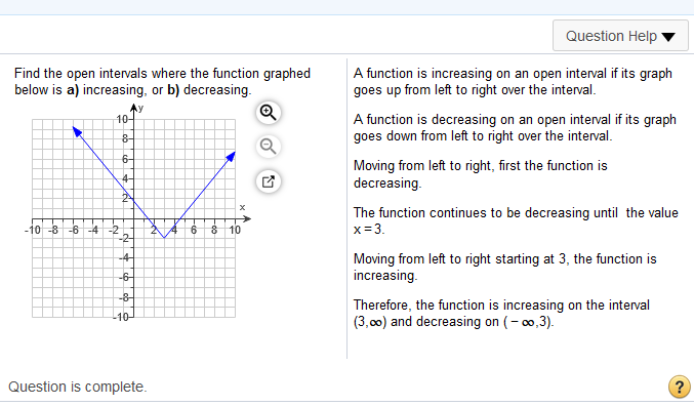
Task: Click the vertex of the V-shaped graph
Action: point(164,238)
